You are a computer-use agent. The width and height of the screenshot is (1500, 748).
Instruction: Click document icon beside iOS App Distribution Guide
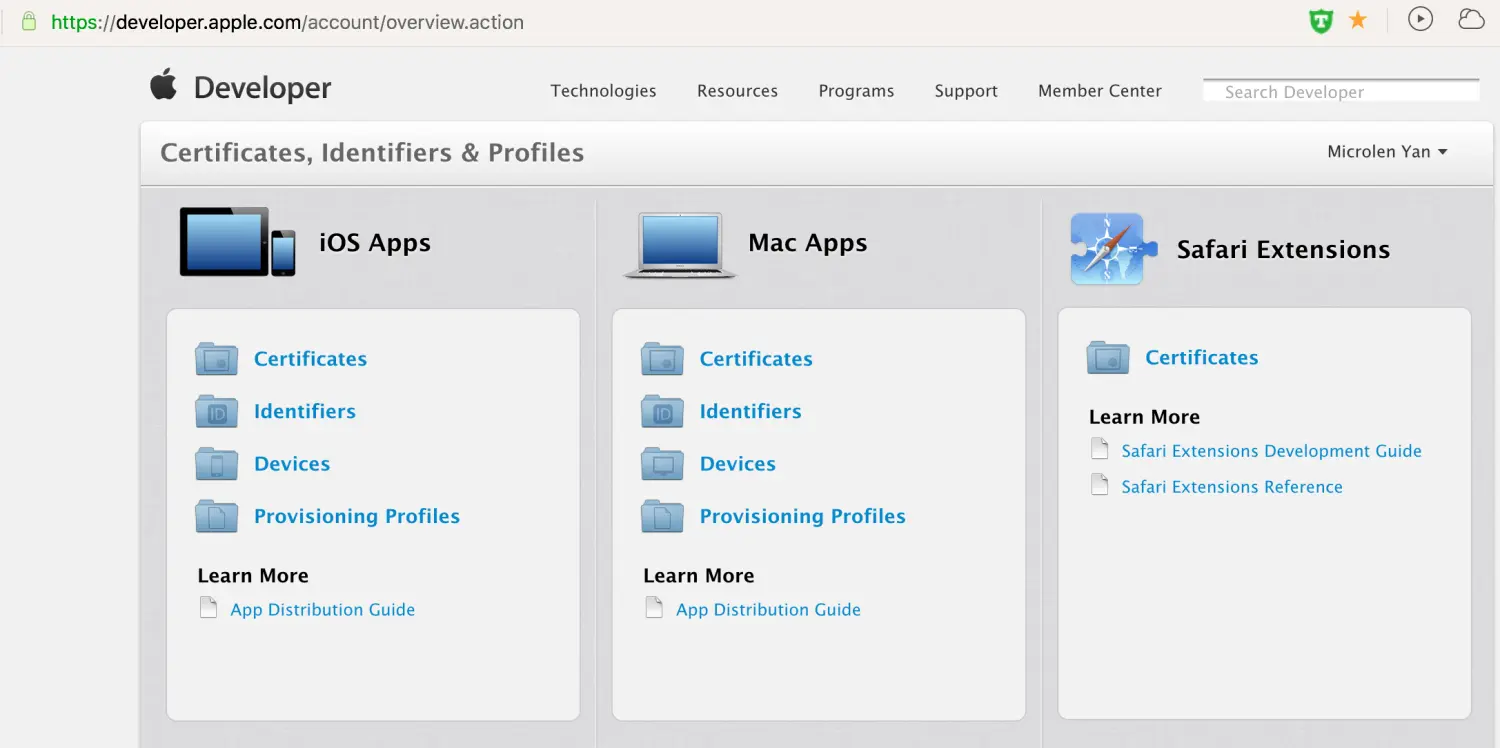point(208,608)
